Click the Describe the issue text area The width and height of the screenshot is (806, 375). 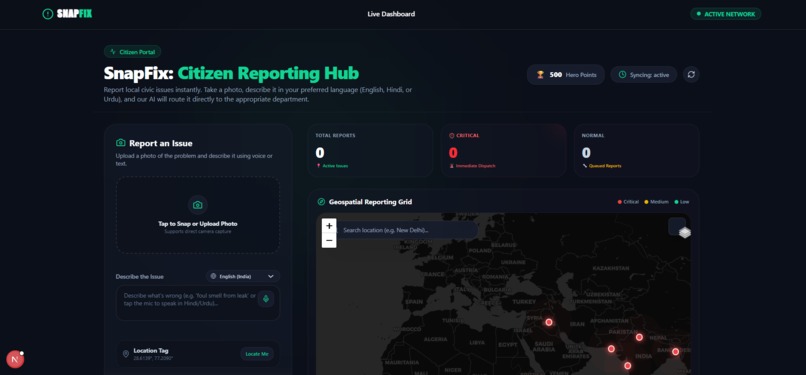point(198,303)
